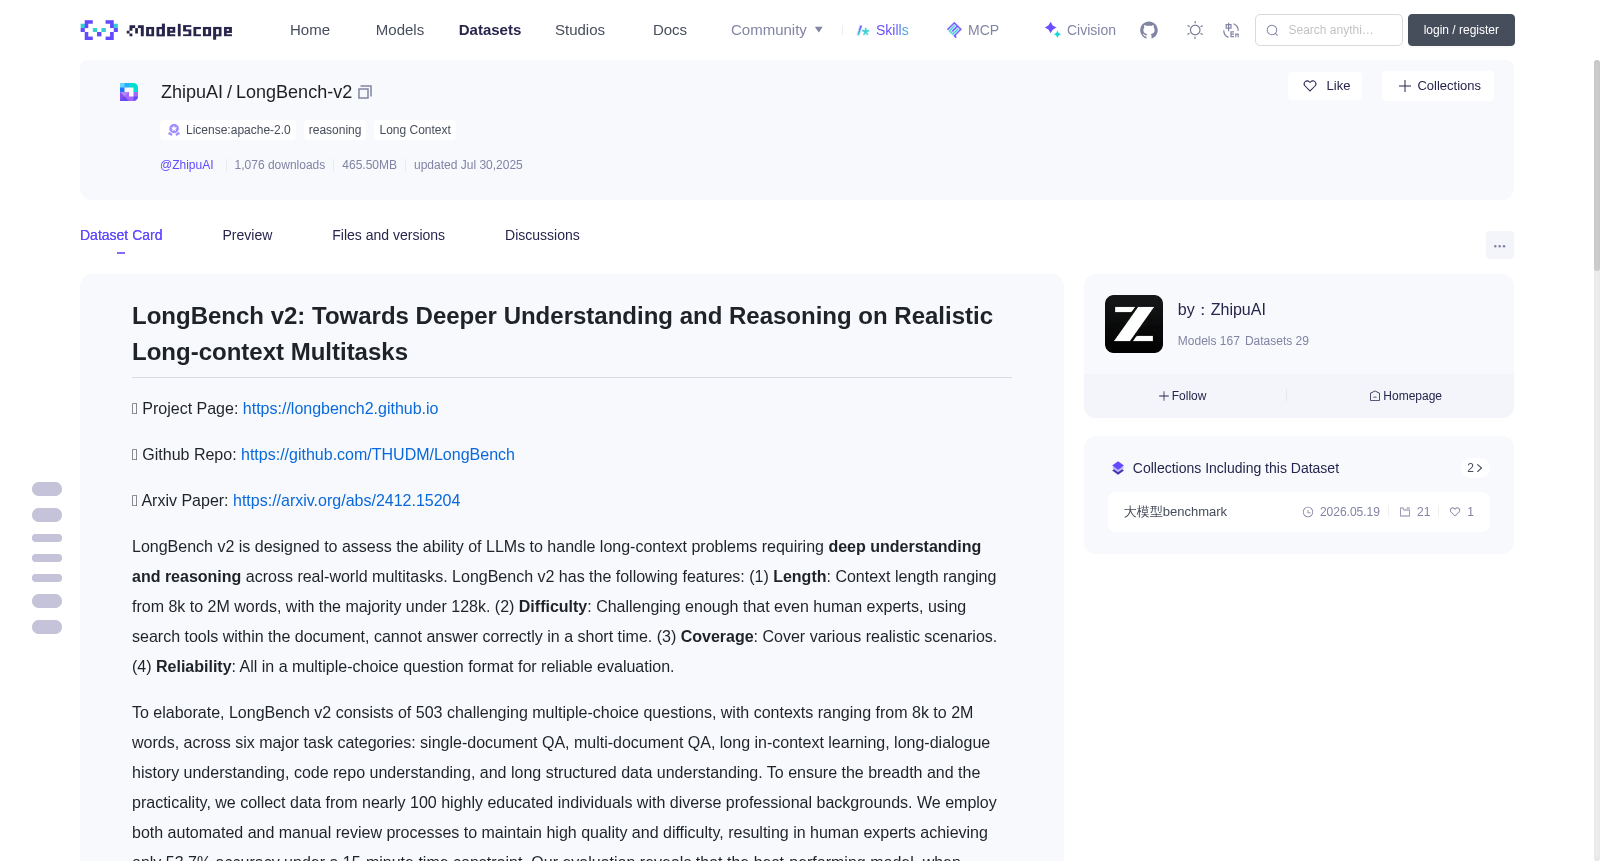Click the search magnifier icon
This screenshot has width=1600, height=861.
coord(1272,30)
